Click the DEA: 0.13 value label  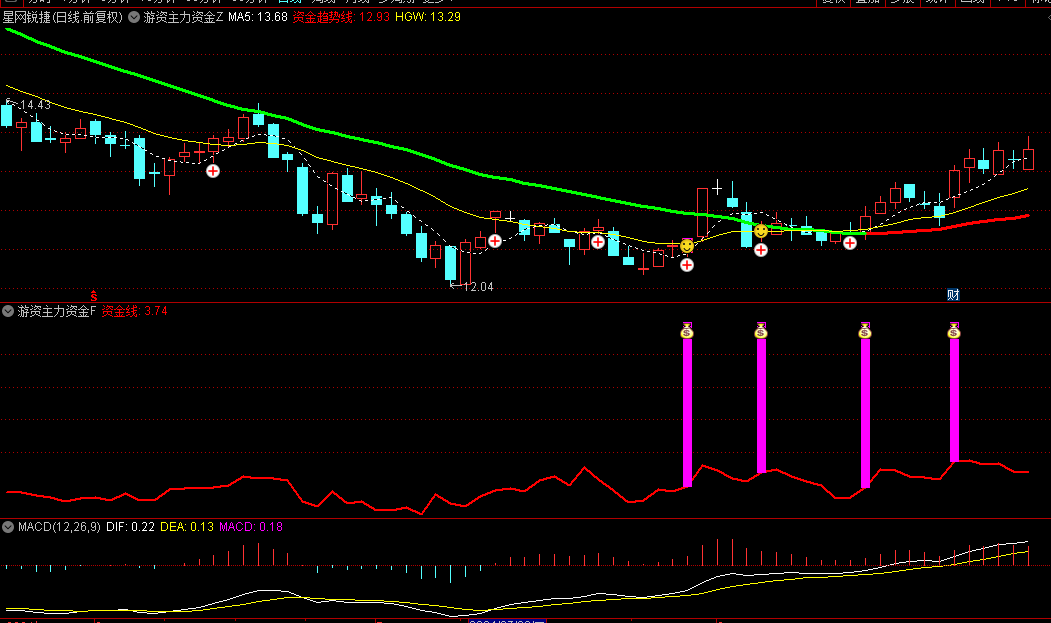pyautogui.click(x=187, y=527)
